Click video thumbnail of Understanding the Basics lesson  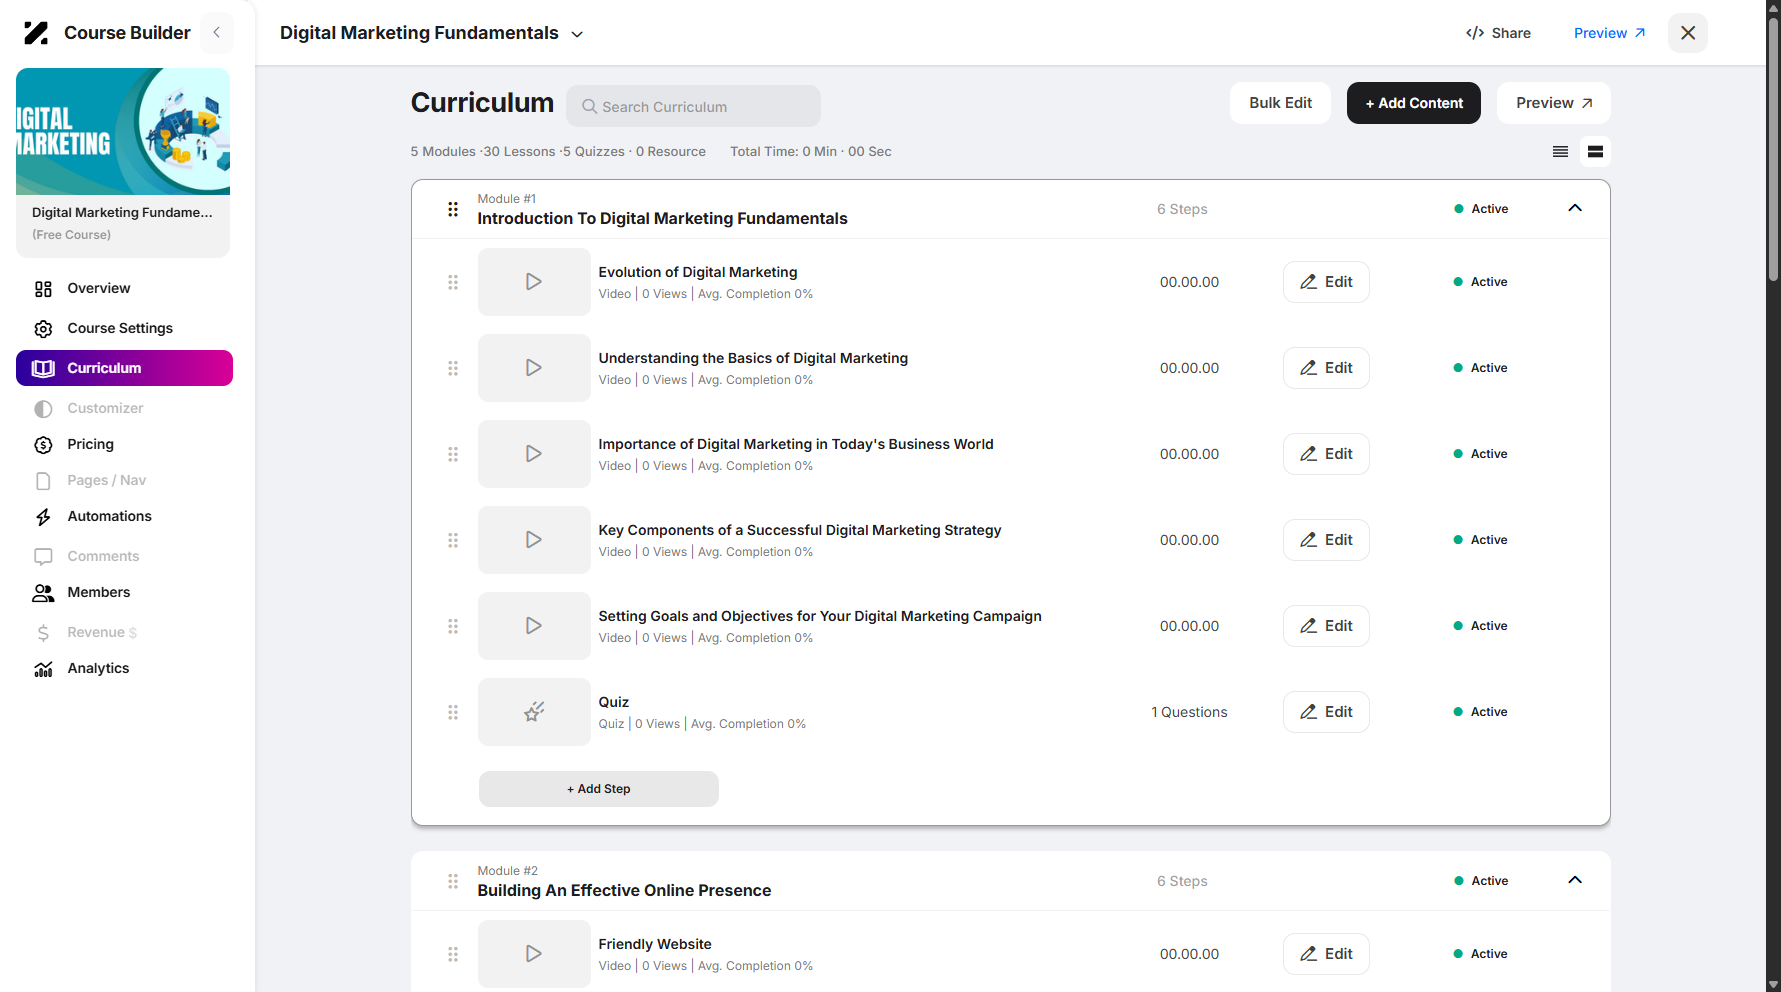tap(534, 368)
